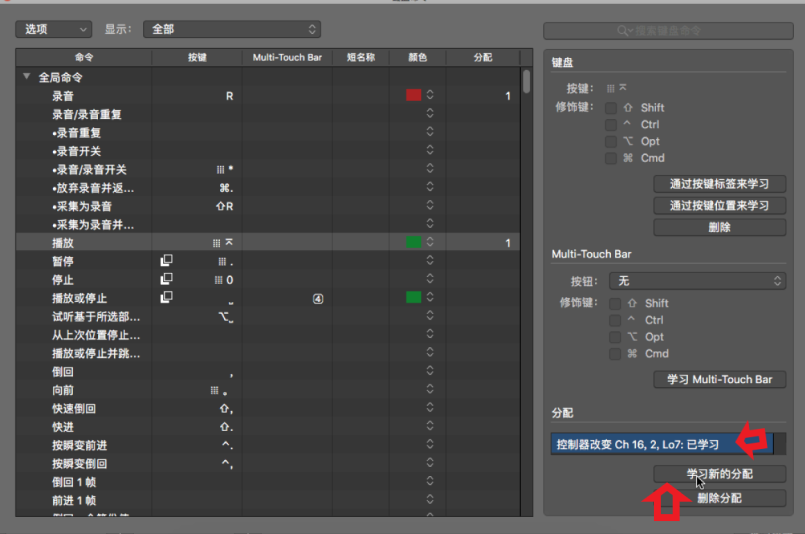Collapse the 全局命令 disclosure triangle
Viewport: 805px width, 534px height.
[26, 77]
